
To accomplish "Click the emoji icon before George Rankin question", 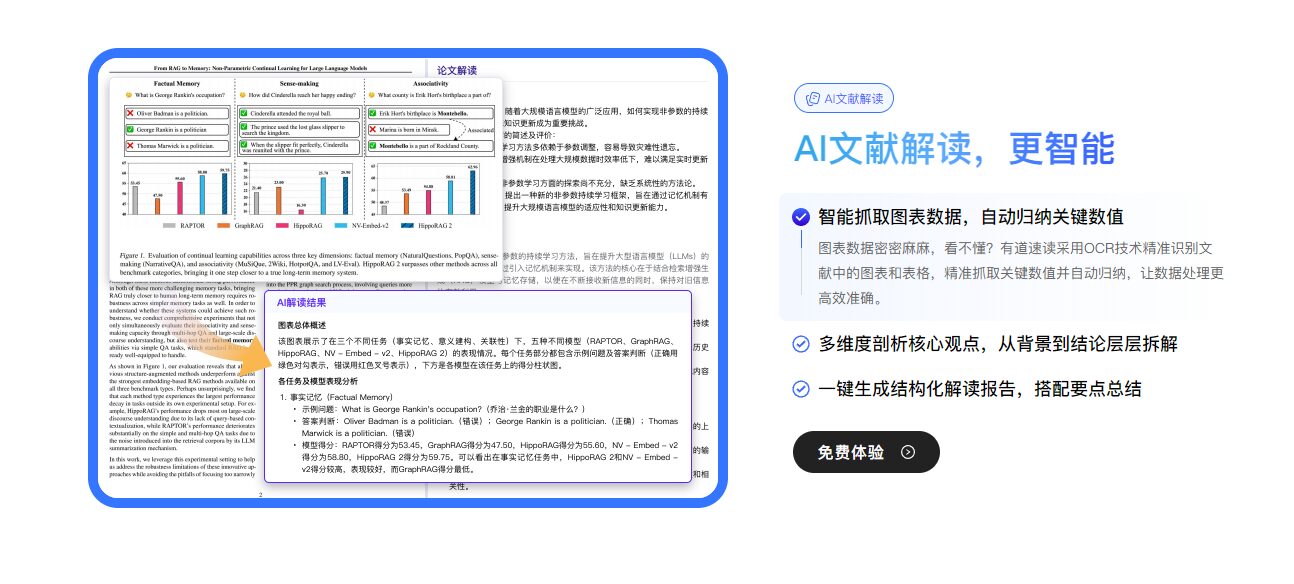I will click(x=128, y=95).
